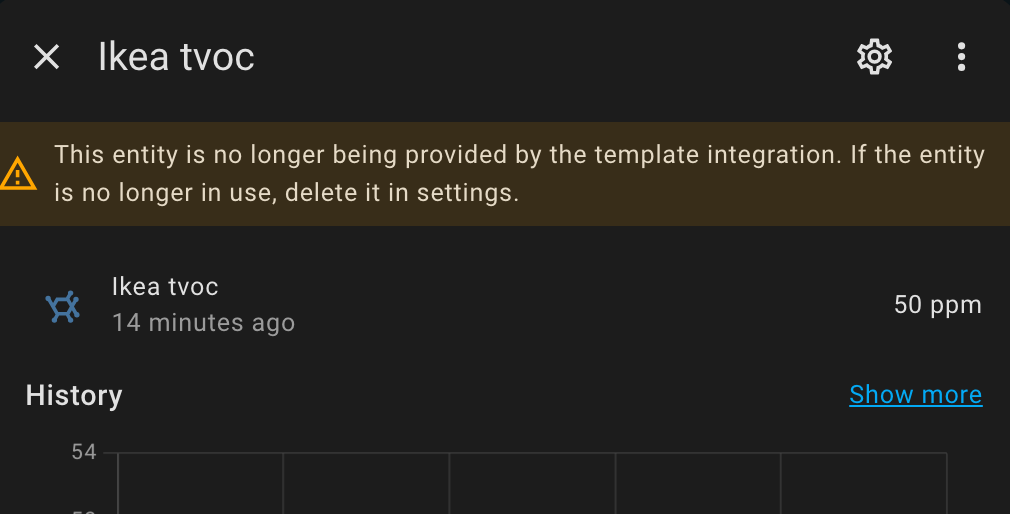Viewport: 1010px width, 514px height.
Task: Click the template integration warning message
Action: click(x=519, y=174)
